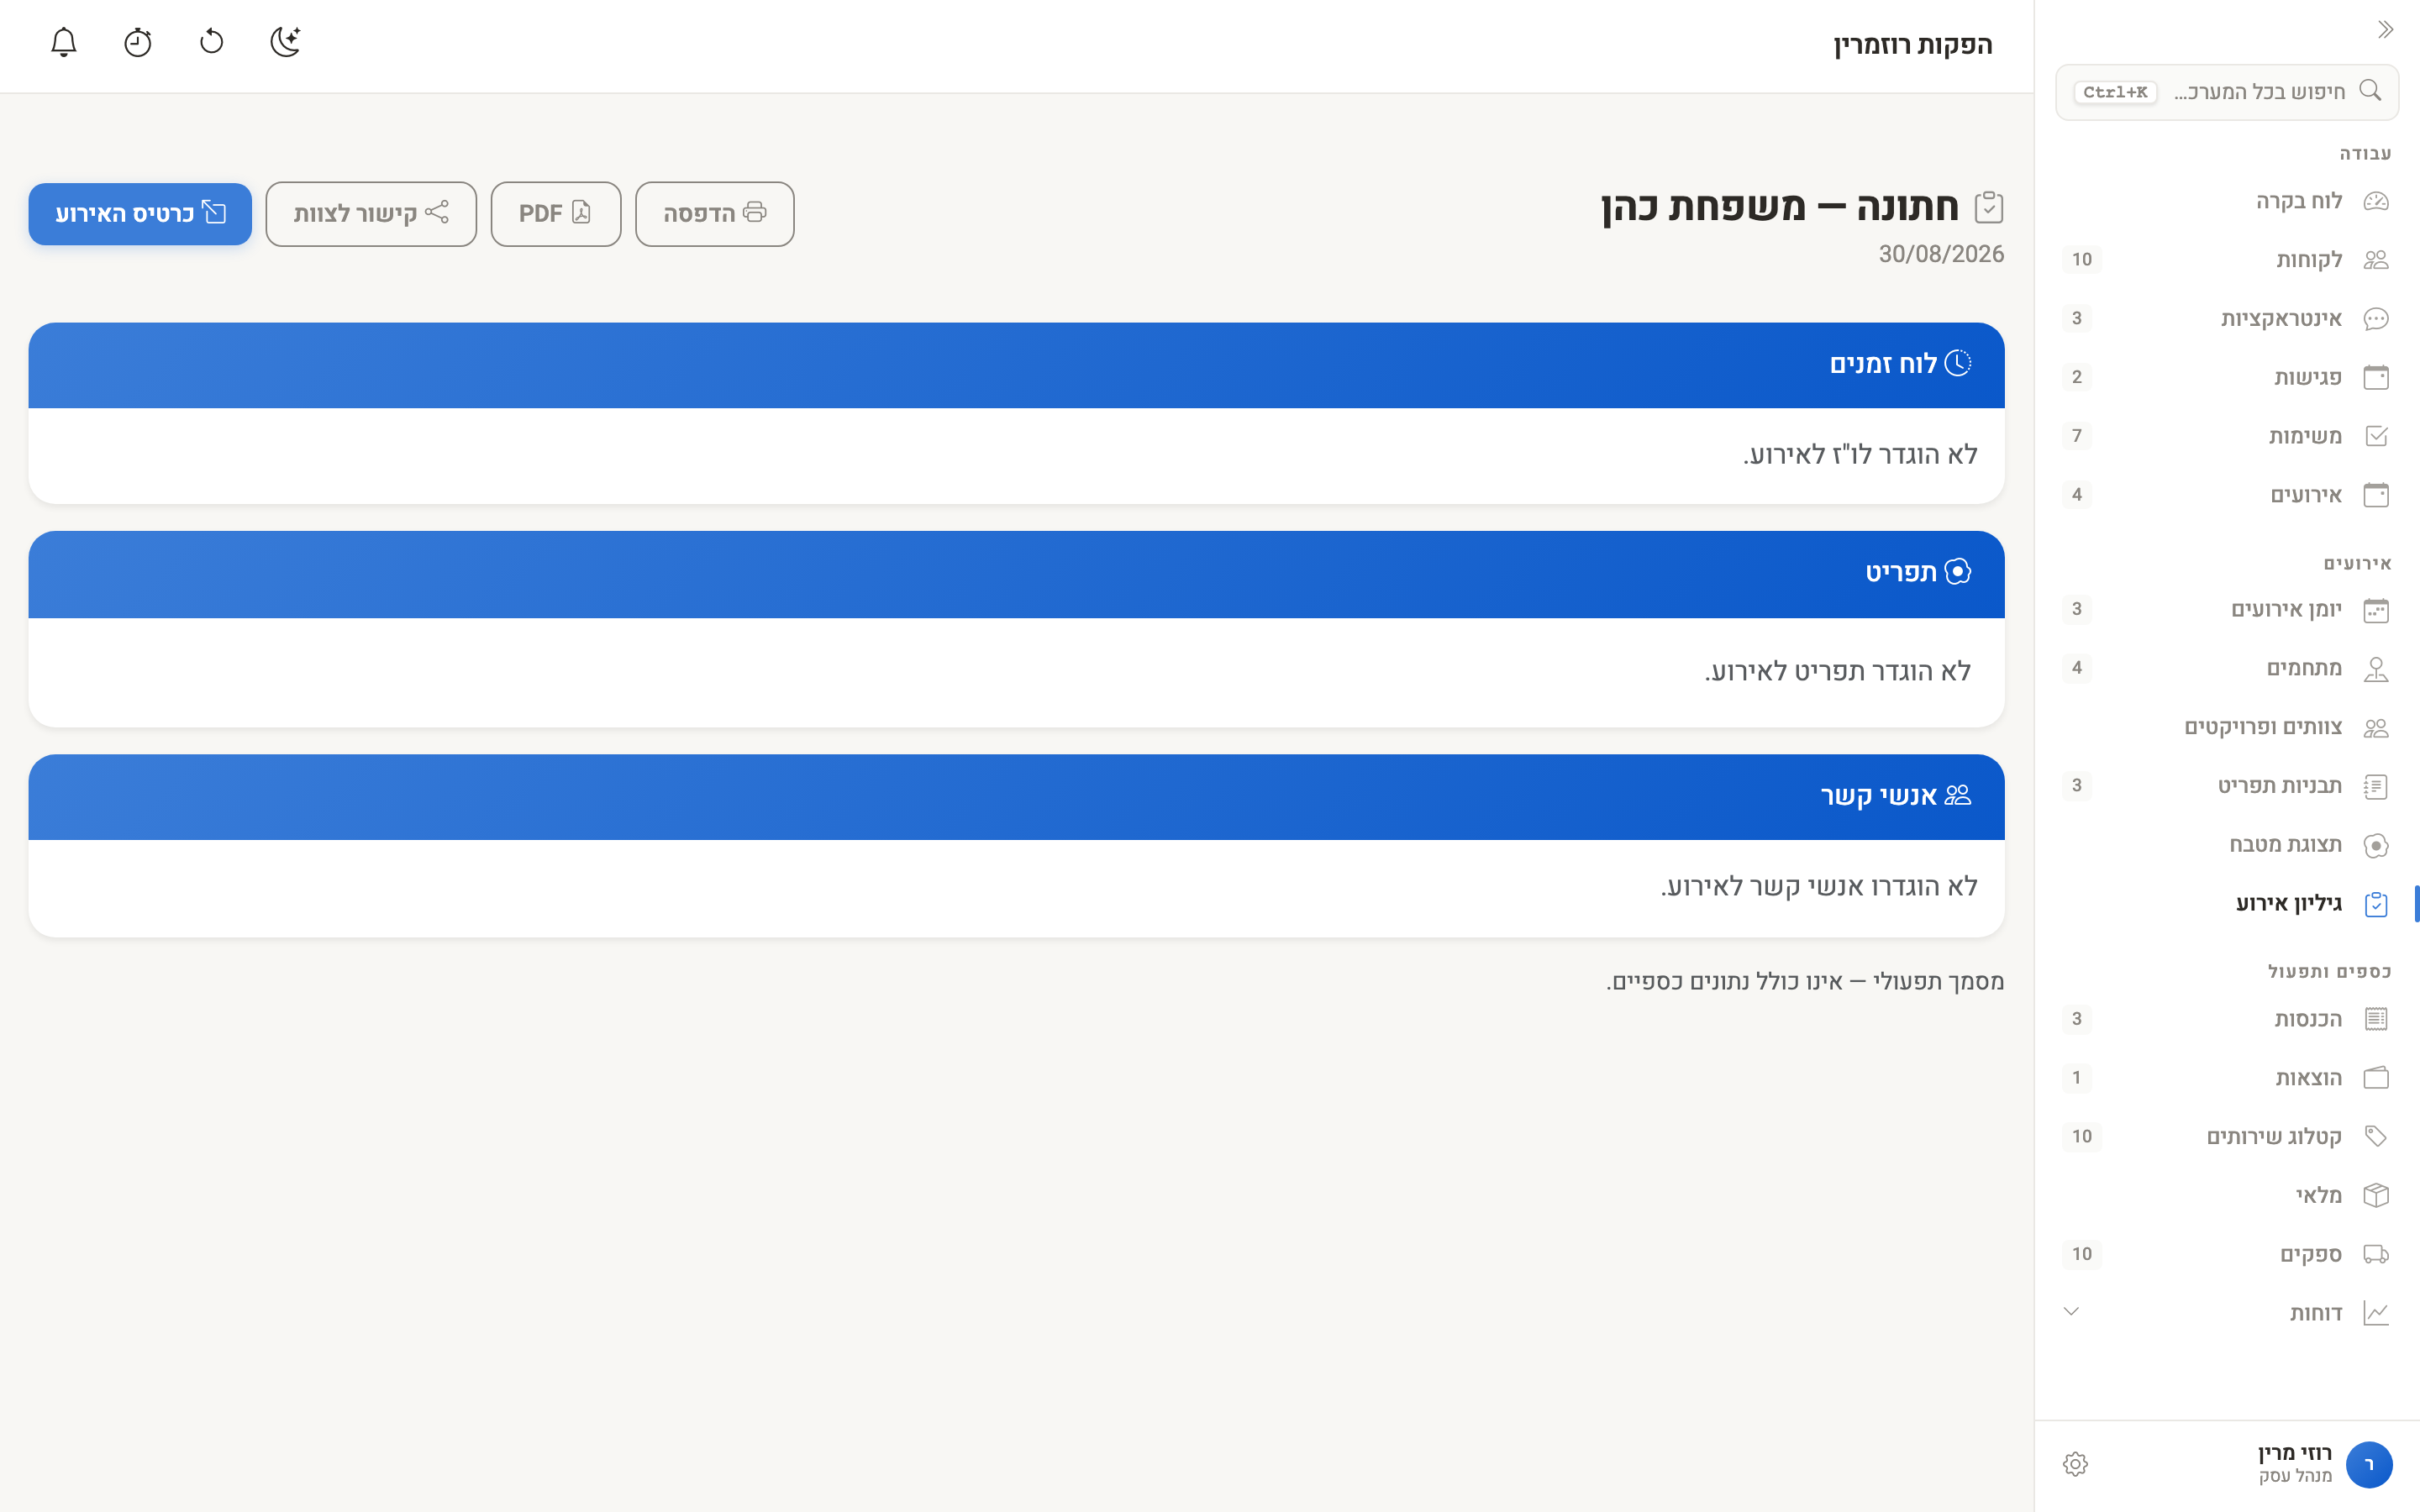Screen dimensions: 2420x1512
Task: Click the יומן אירועים calendar icon
Action: pos(2376,610)
